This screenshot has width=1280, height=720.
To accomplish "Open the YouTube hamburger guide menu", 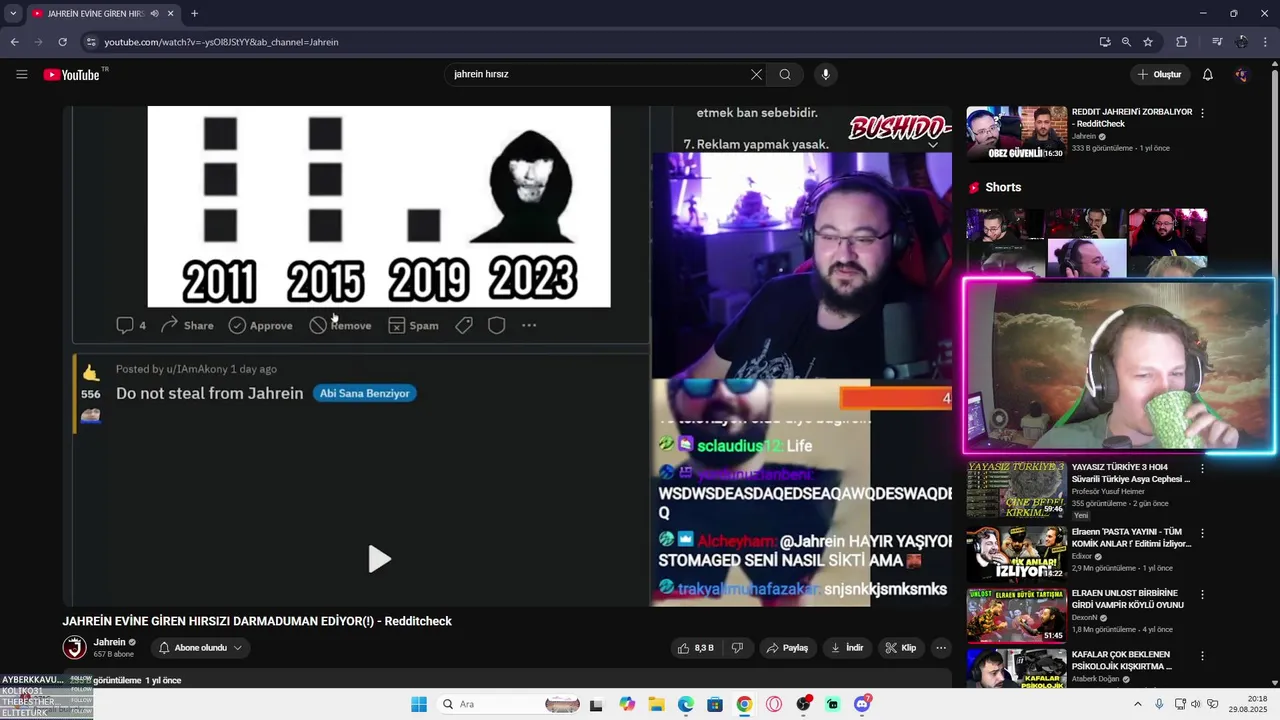I will 22,75.
